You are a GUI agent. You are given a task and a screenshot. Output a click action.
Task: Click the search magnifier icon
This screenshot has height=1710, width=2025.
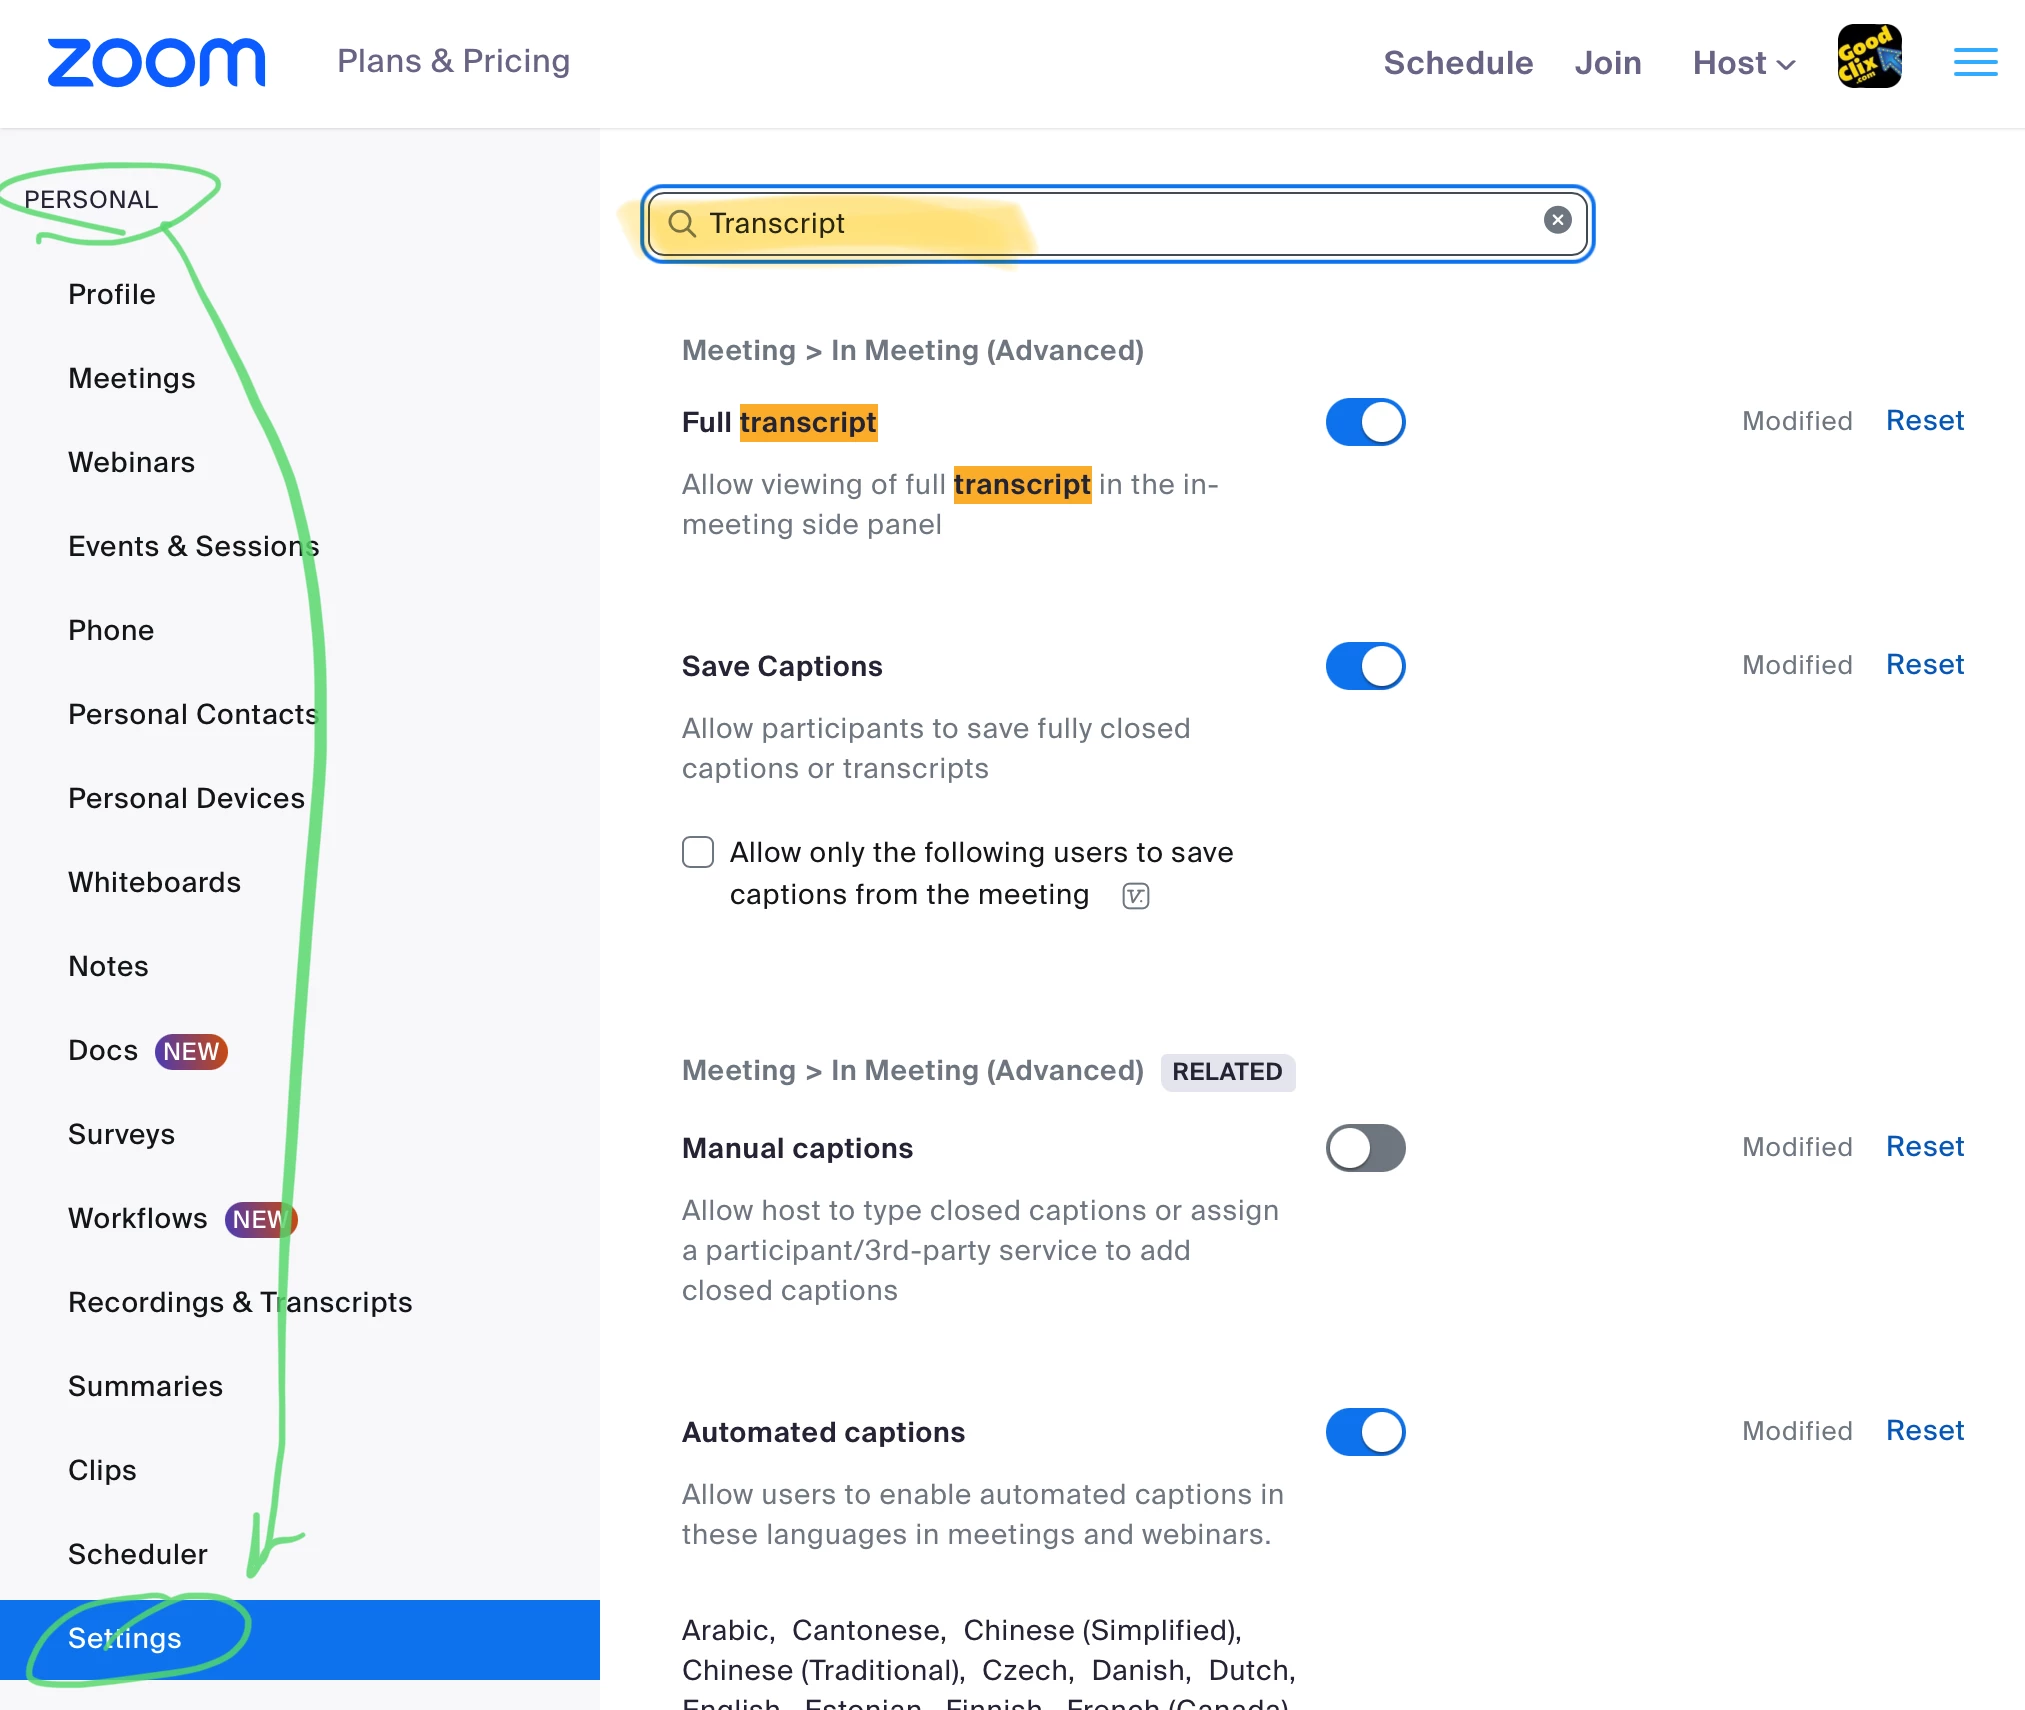tap(682, 223)
